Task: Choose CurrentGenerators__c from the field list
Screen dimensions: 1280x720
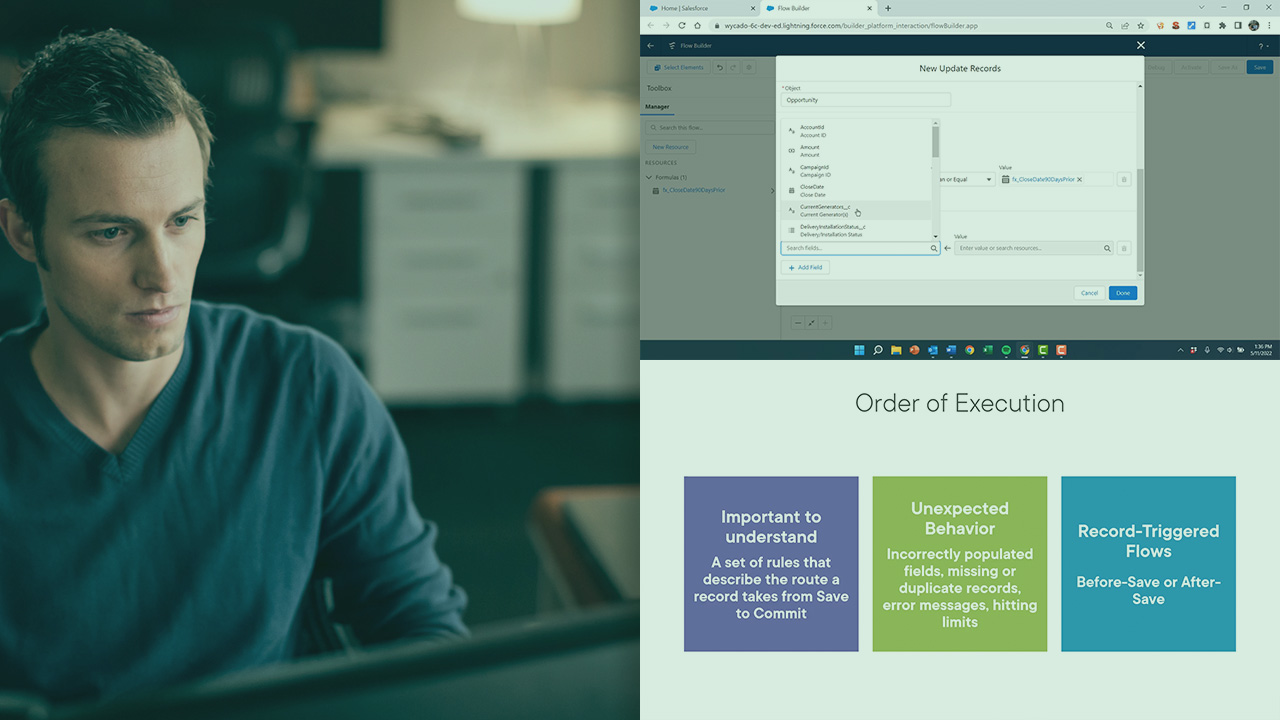Action: [x=825, y=210]
